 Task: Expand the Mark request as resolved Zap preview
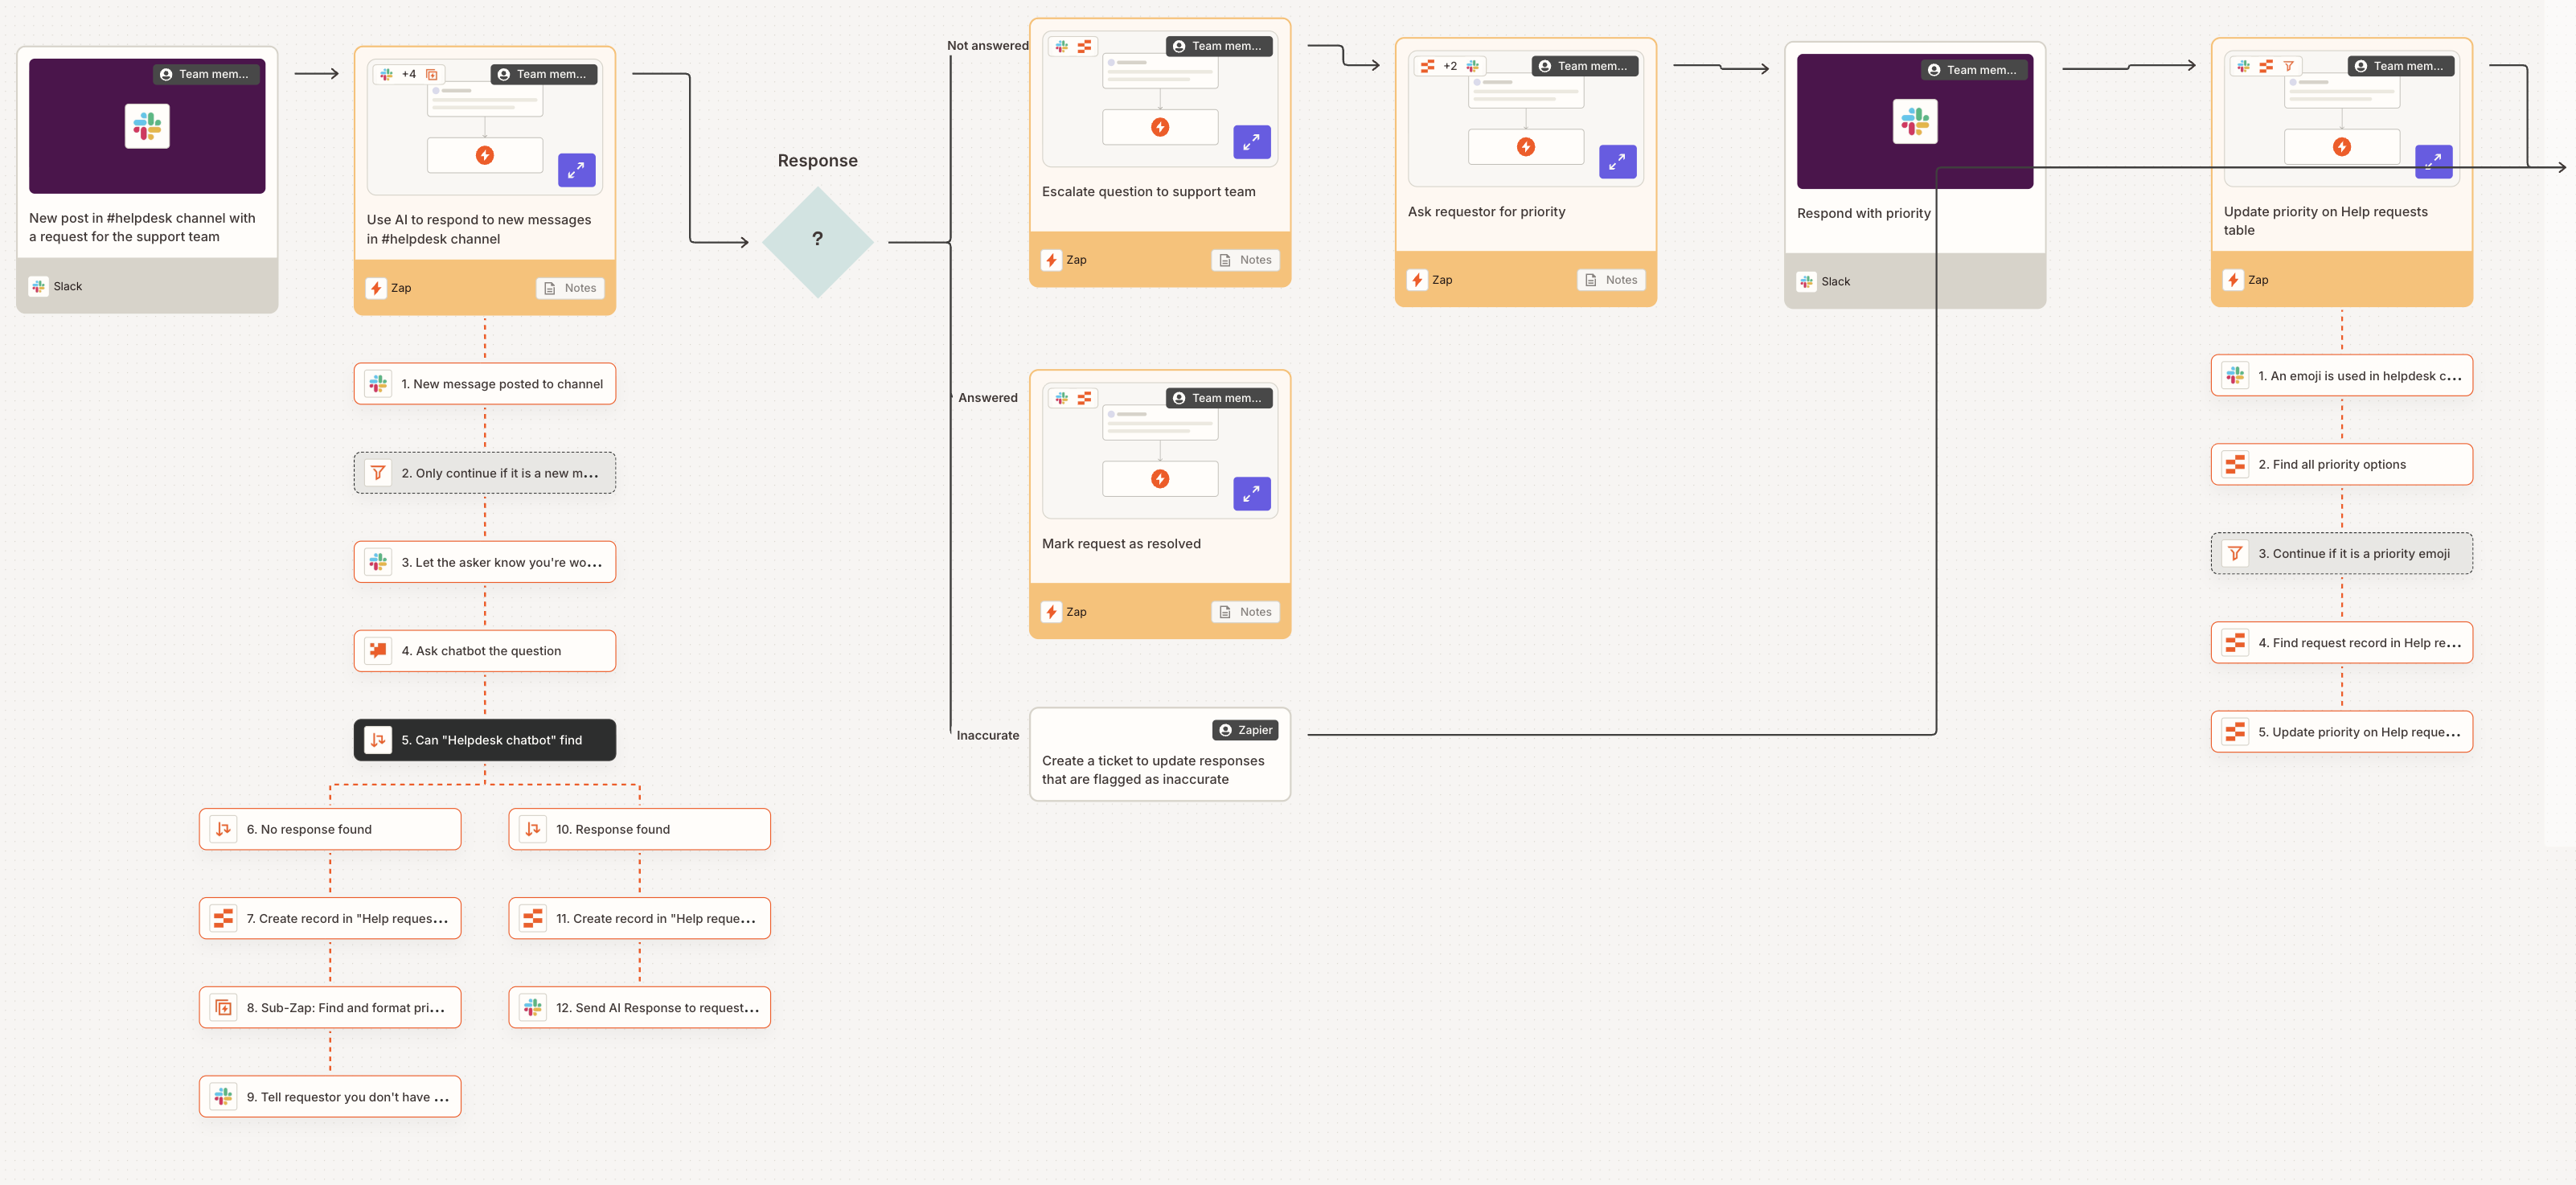pyautogui.click(x=1252, y=493)
